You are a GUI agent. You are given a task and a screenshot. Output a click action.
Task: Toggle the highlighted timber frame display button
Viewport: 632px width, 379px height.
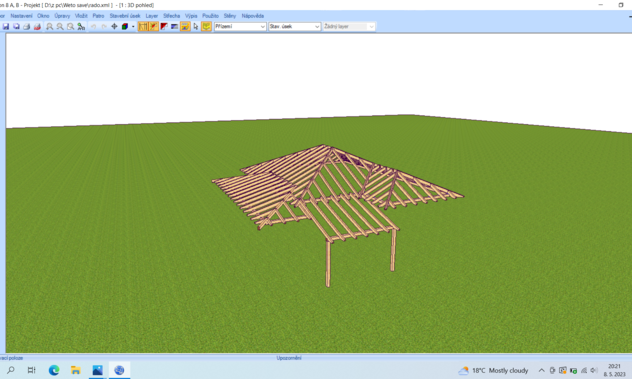(143, 27)
